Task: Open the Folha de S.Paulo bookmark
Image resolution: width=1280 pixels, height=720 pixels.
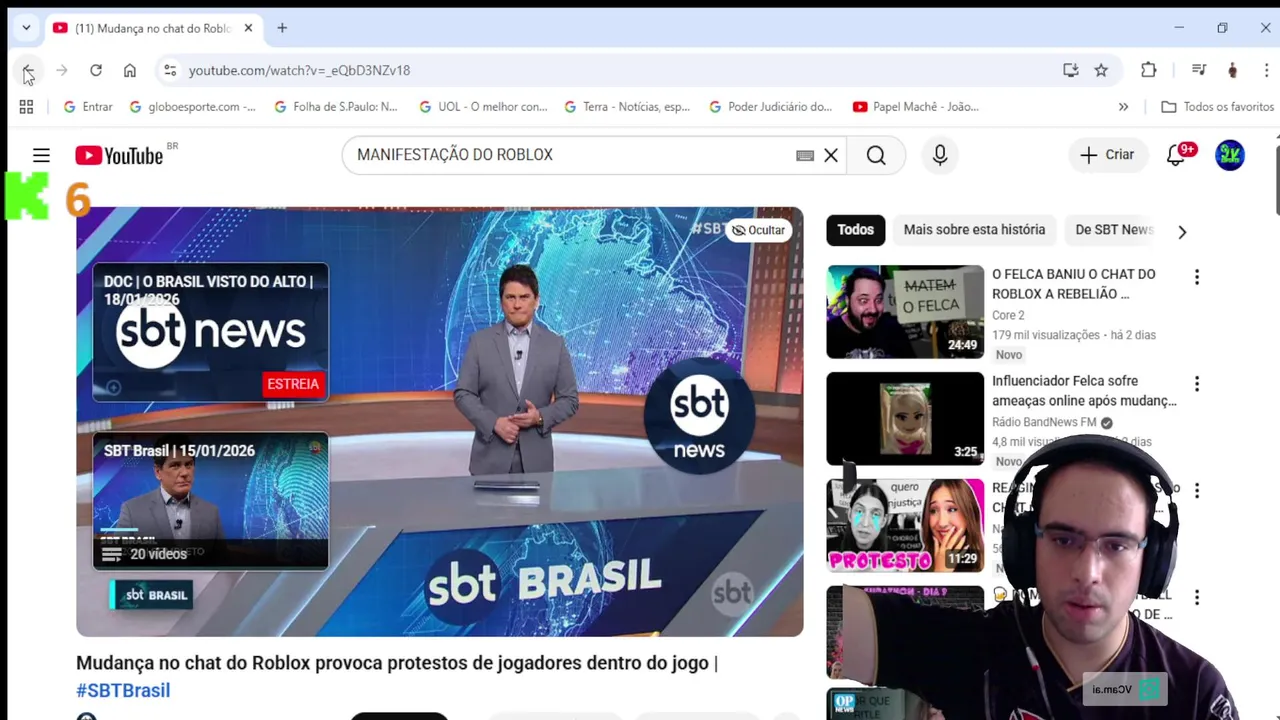Action: (336, 107)
